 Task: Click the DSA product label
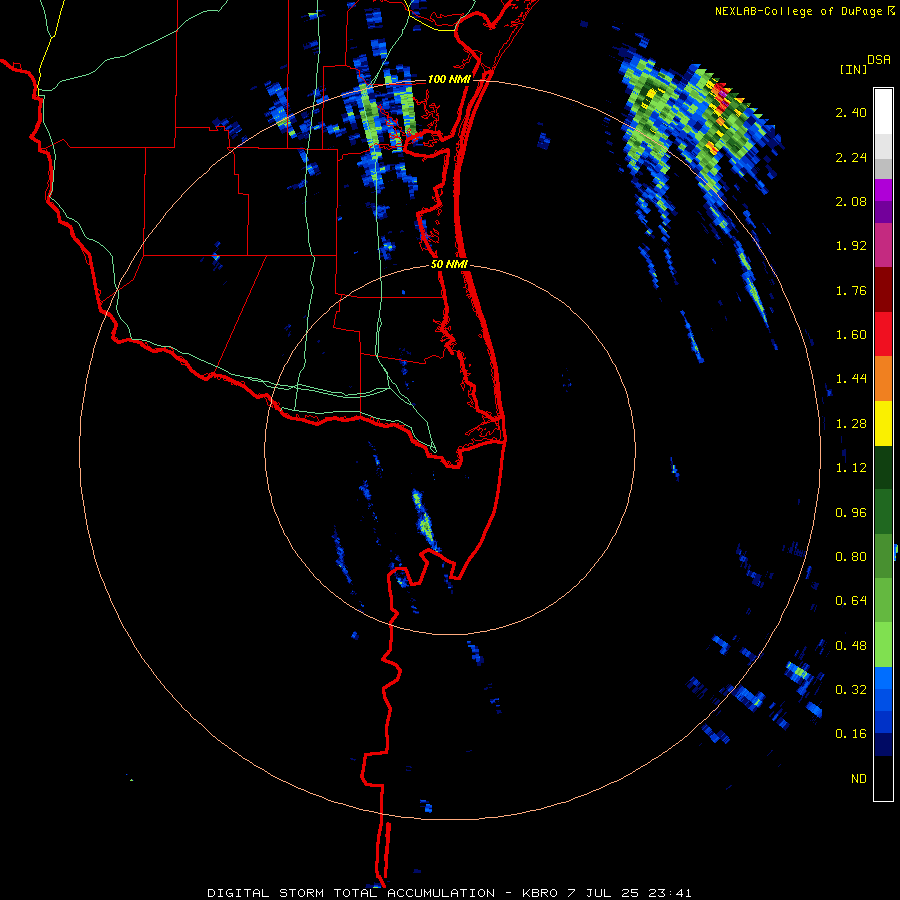pyautogui.click(x=879, y=59)
